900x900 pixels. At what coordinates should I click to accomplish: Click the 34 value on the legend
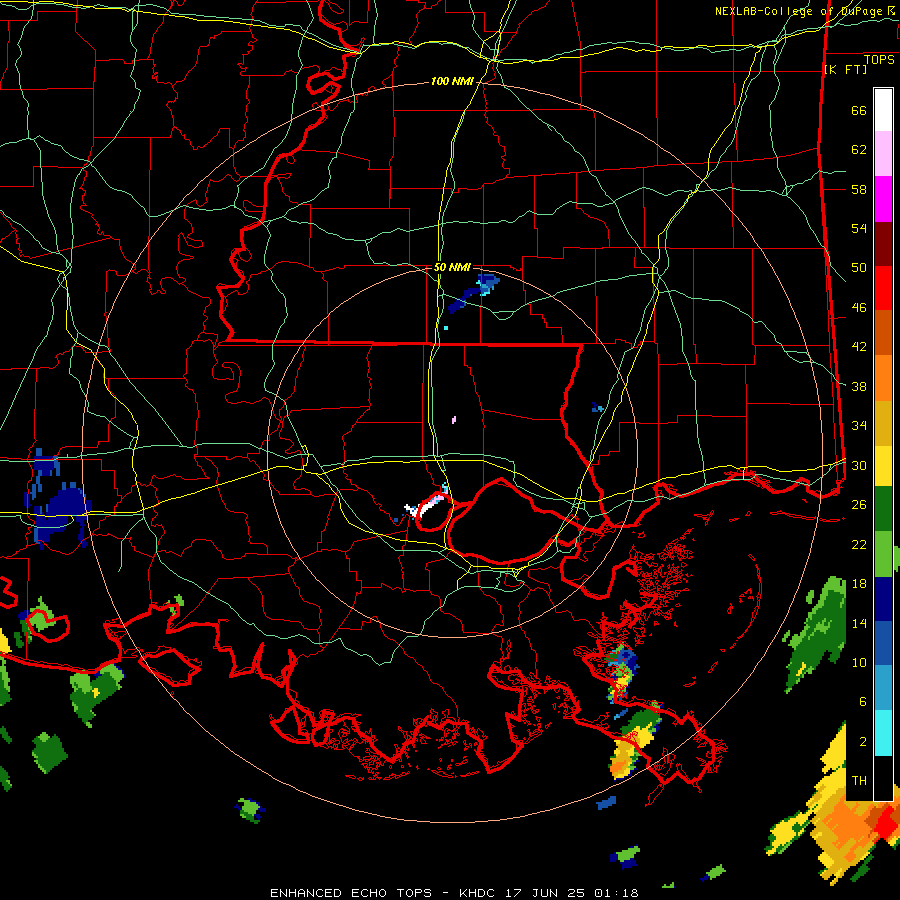(x=859, y=426)
